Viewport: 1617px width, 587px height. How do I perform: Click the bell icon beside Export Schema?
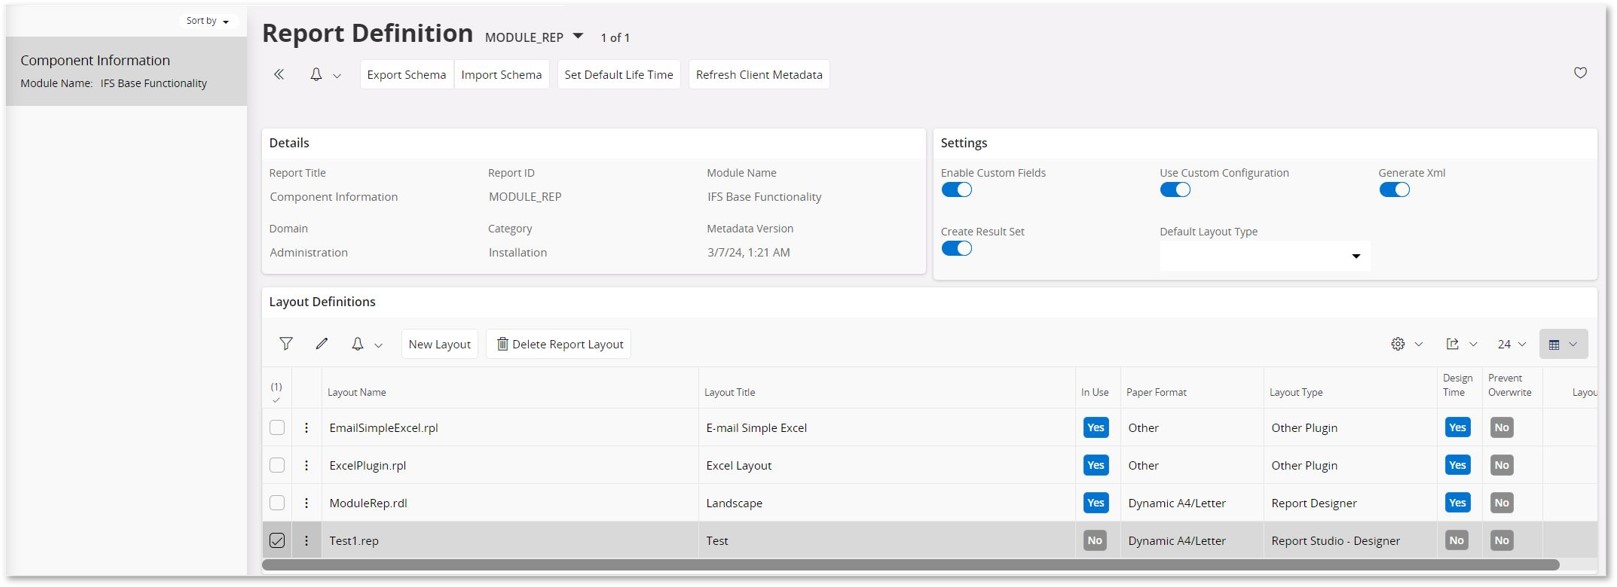point(316,74)
